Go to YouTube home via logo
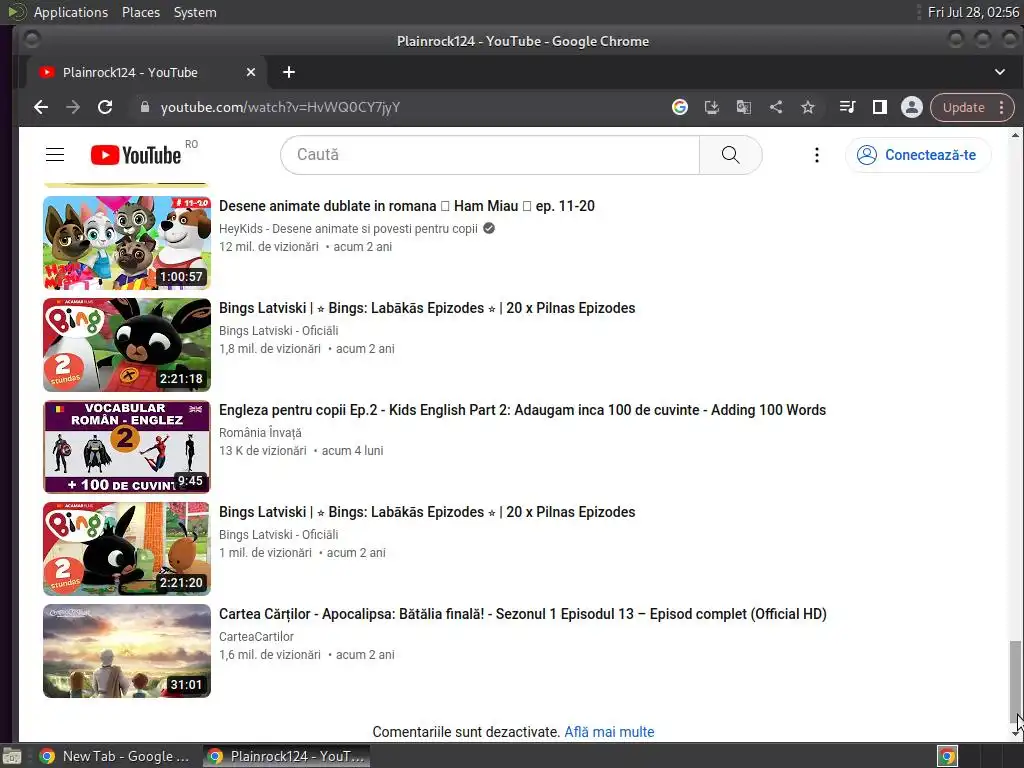Screen dimensions: 1024x768 pos(136,155)
